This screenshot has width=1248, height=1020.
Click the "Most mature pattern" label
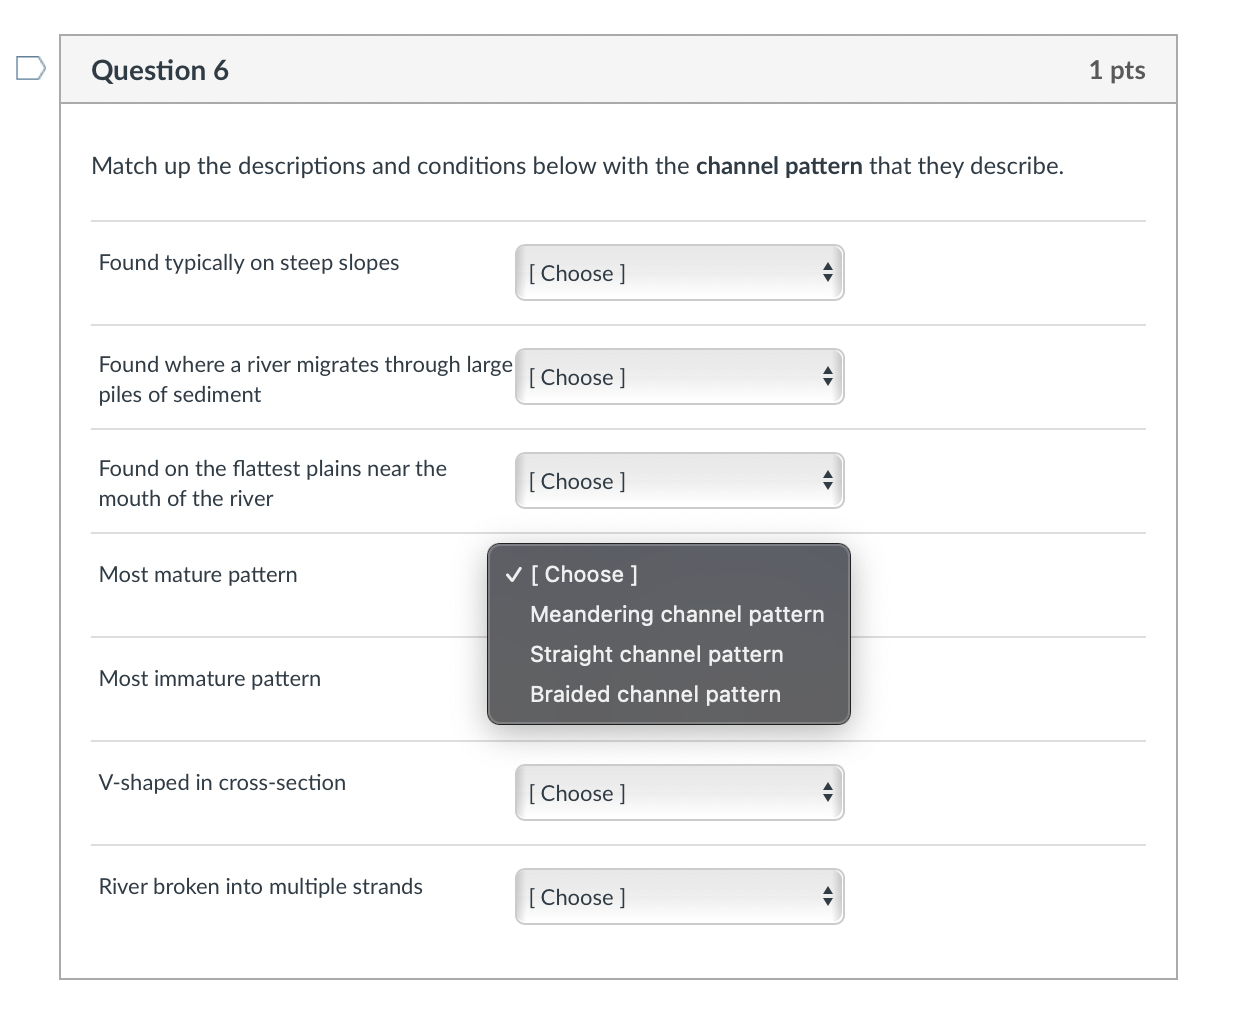[198, 575]
